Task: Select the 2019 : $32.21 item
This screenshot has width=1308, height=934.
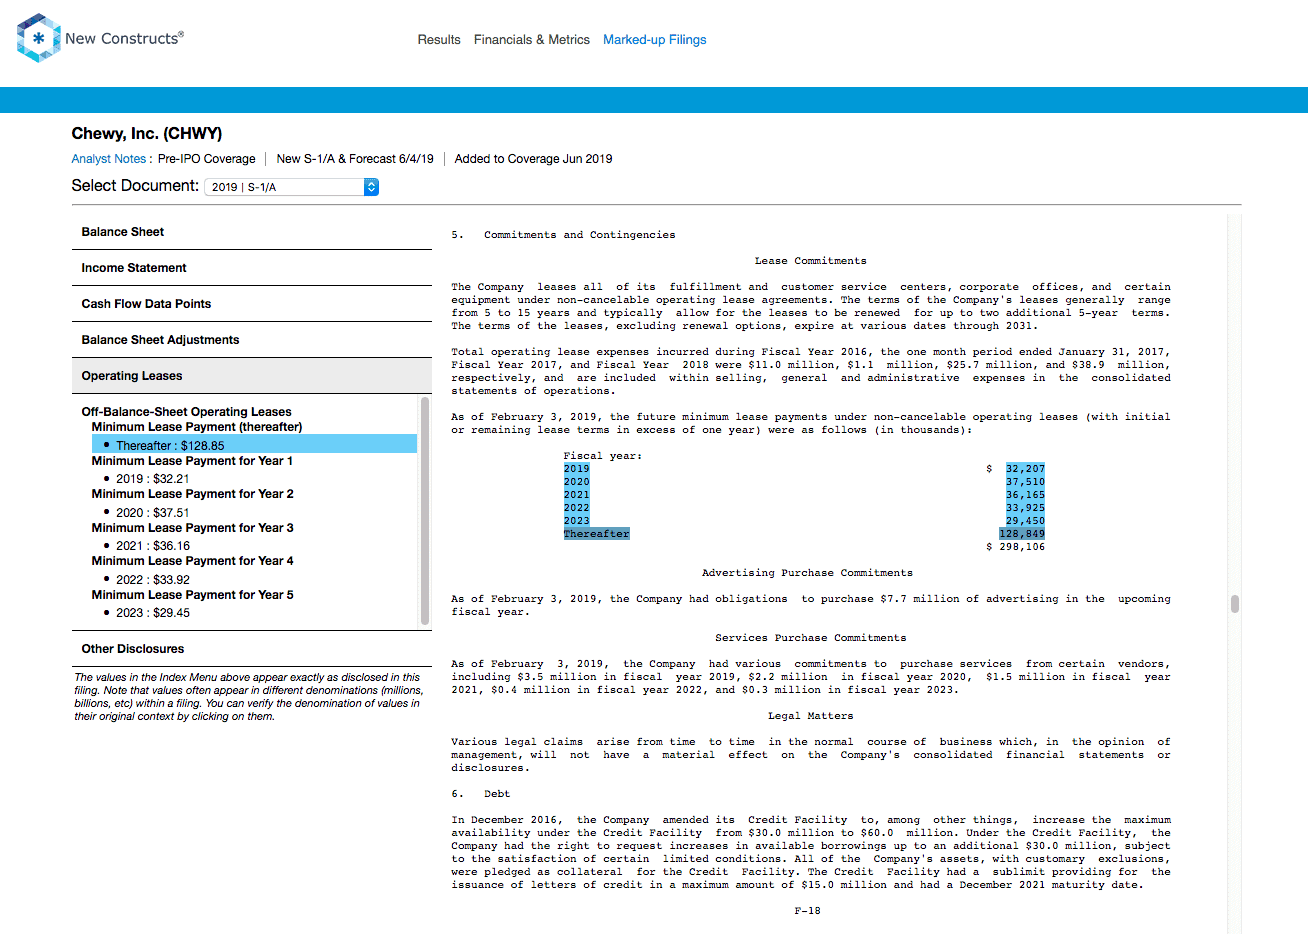Action: pyautogui.click(x=152, y=479)
